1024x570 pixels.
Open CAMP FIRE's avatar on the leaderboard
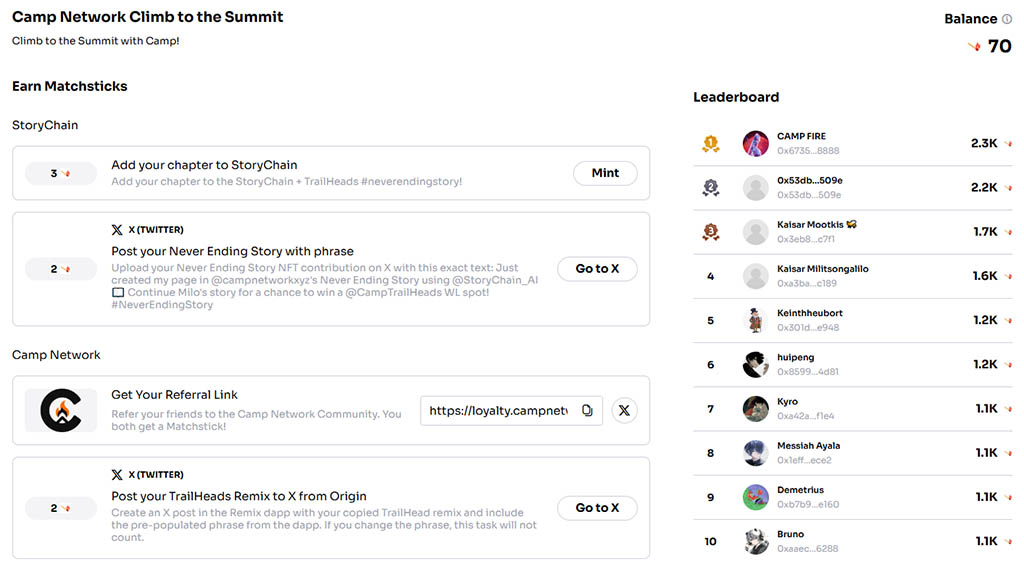(x=756, y=143)
